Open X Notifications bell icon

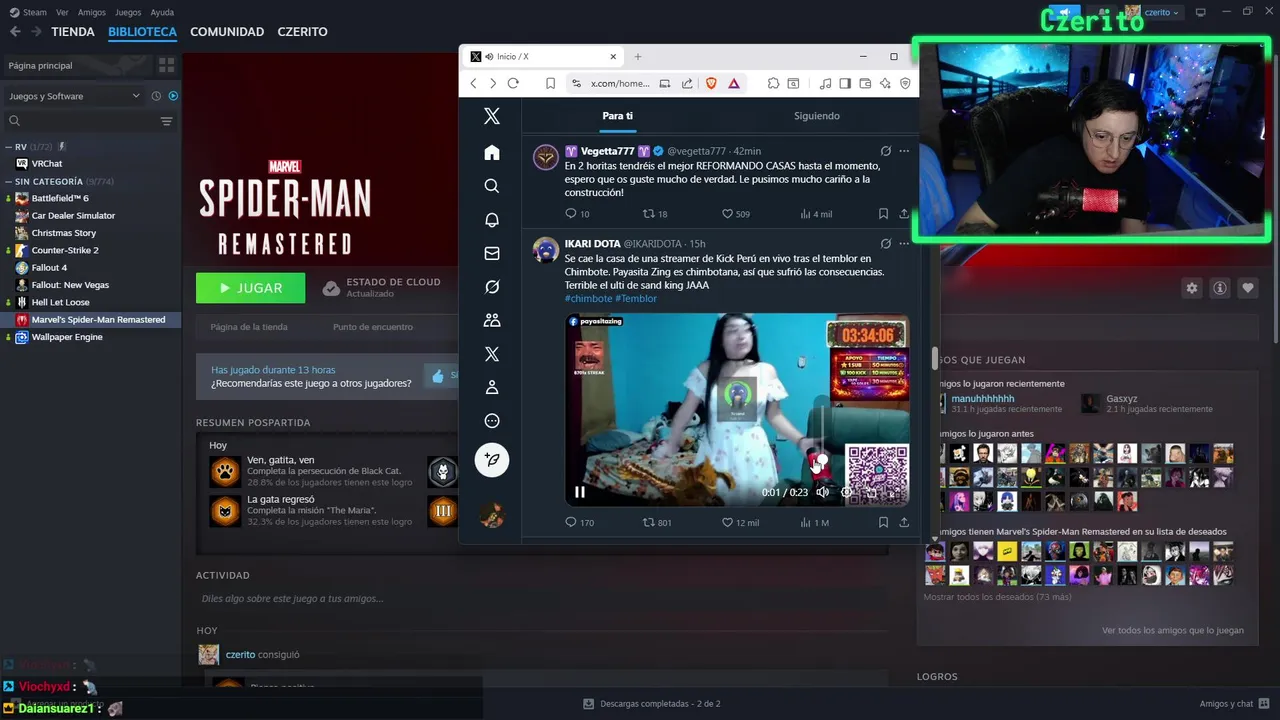491,220
